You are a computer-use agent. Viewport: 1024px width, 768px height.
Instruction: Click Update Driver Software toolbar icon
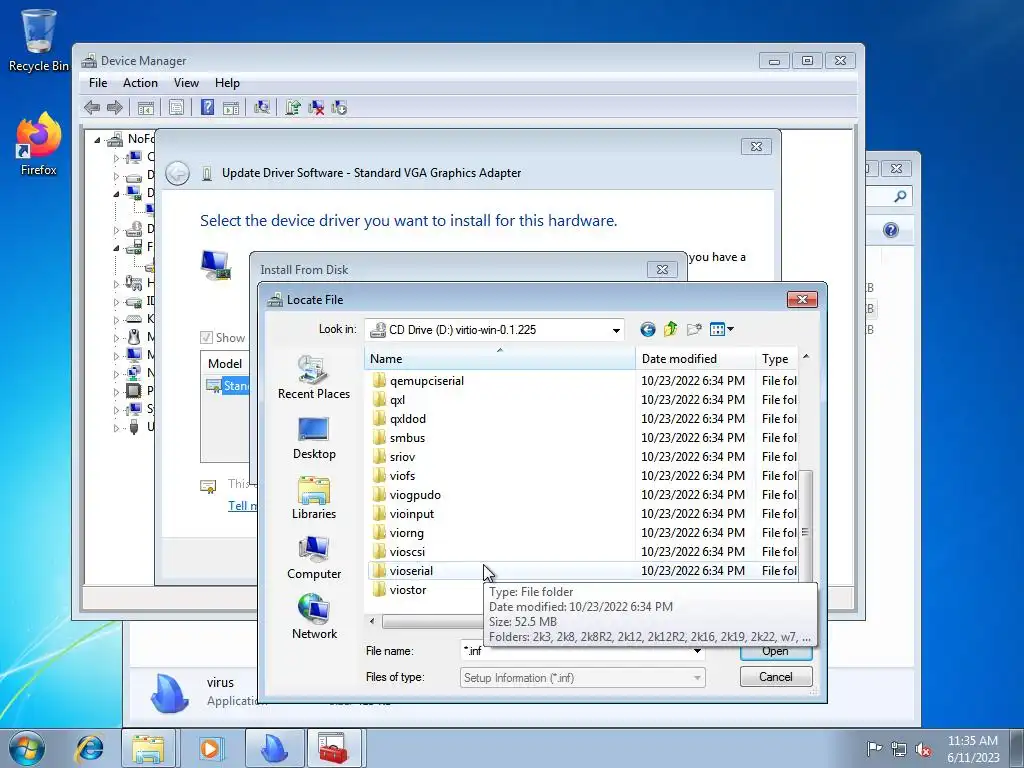(293, 107)
